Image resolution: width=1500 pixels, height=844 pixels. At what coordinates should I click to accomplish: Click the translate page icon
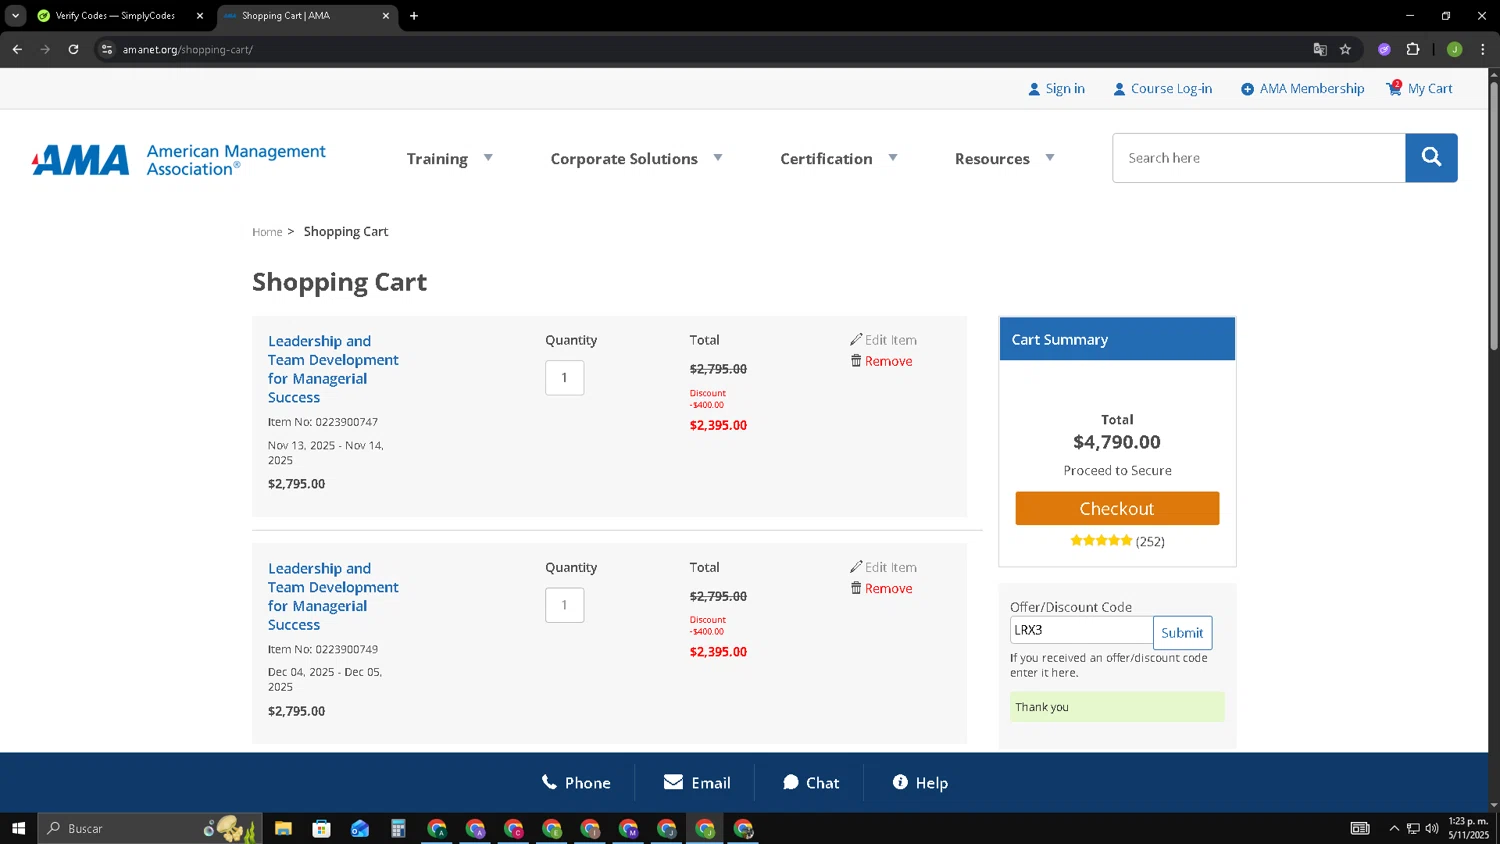(1320, 49)
